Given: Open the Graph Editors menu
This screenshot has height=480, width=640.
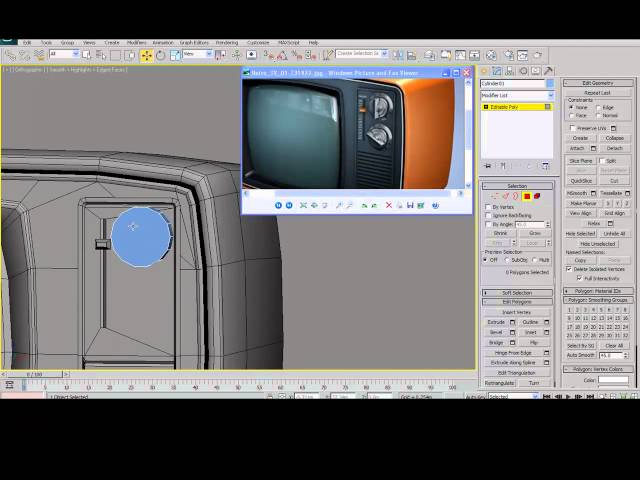Looking at the screenshot, I should [194, 42].
